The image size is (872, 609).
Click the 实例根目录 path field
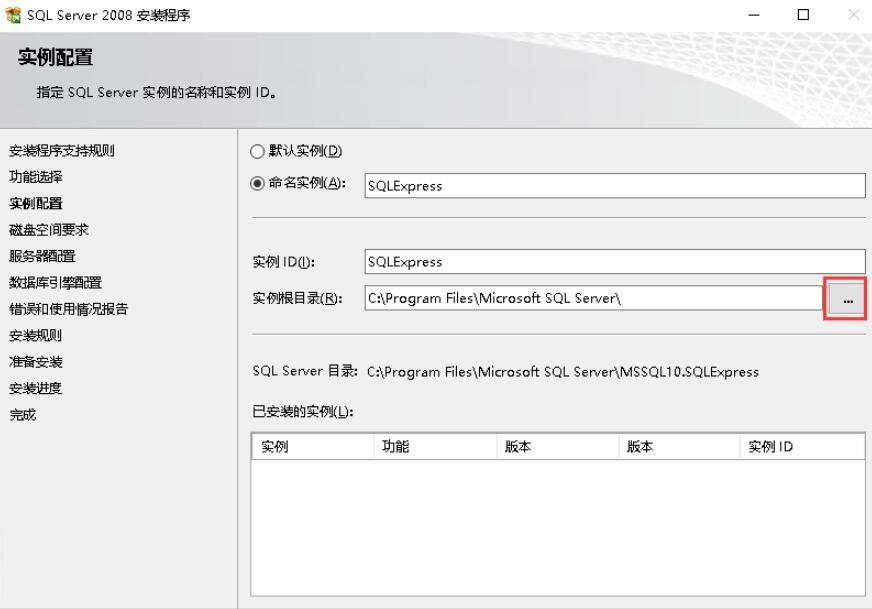pyautogui.click(x=593, y=298)
